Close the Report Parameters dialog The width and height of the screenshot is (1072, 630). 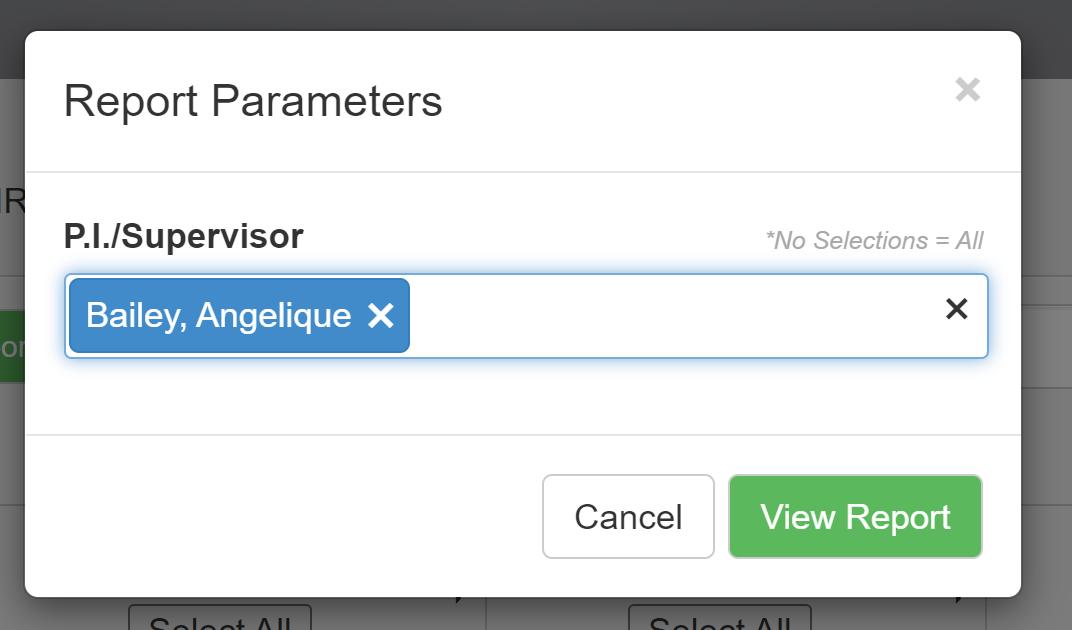pos(967,90)
